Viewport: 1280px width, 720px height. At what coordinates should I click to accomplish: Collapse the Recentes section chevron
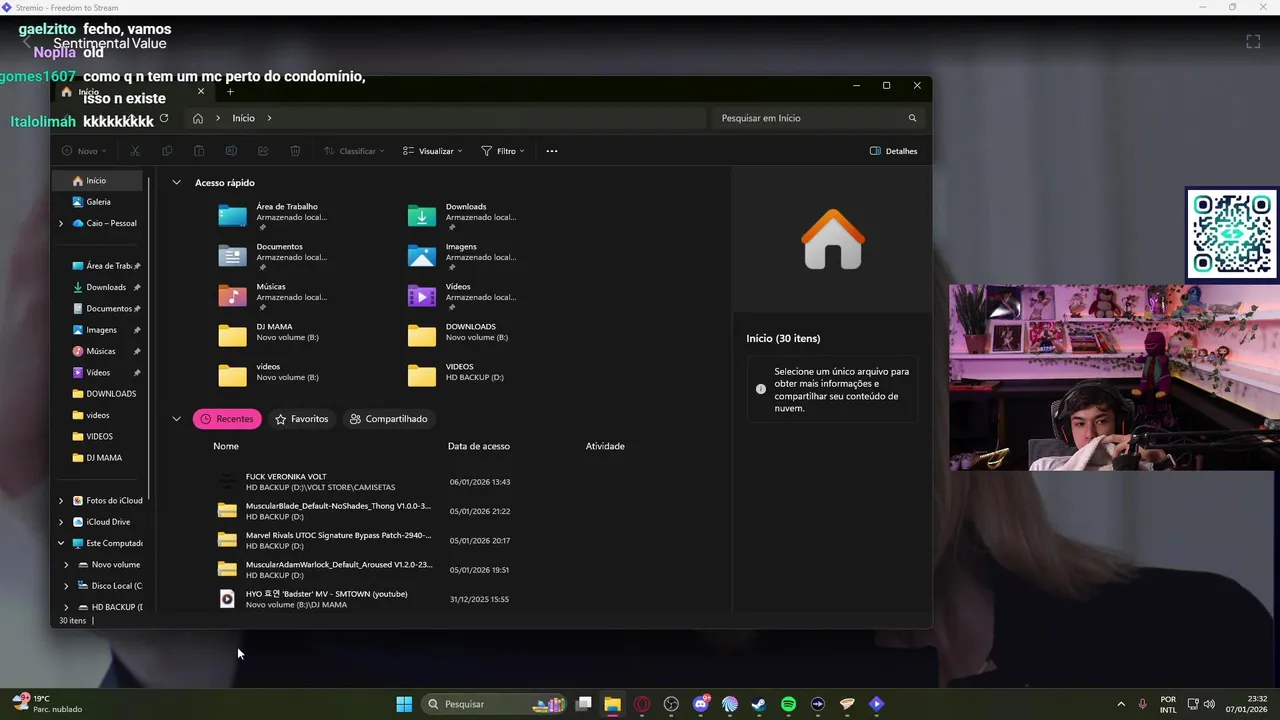pos(177,419)
